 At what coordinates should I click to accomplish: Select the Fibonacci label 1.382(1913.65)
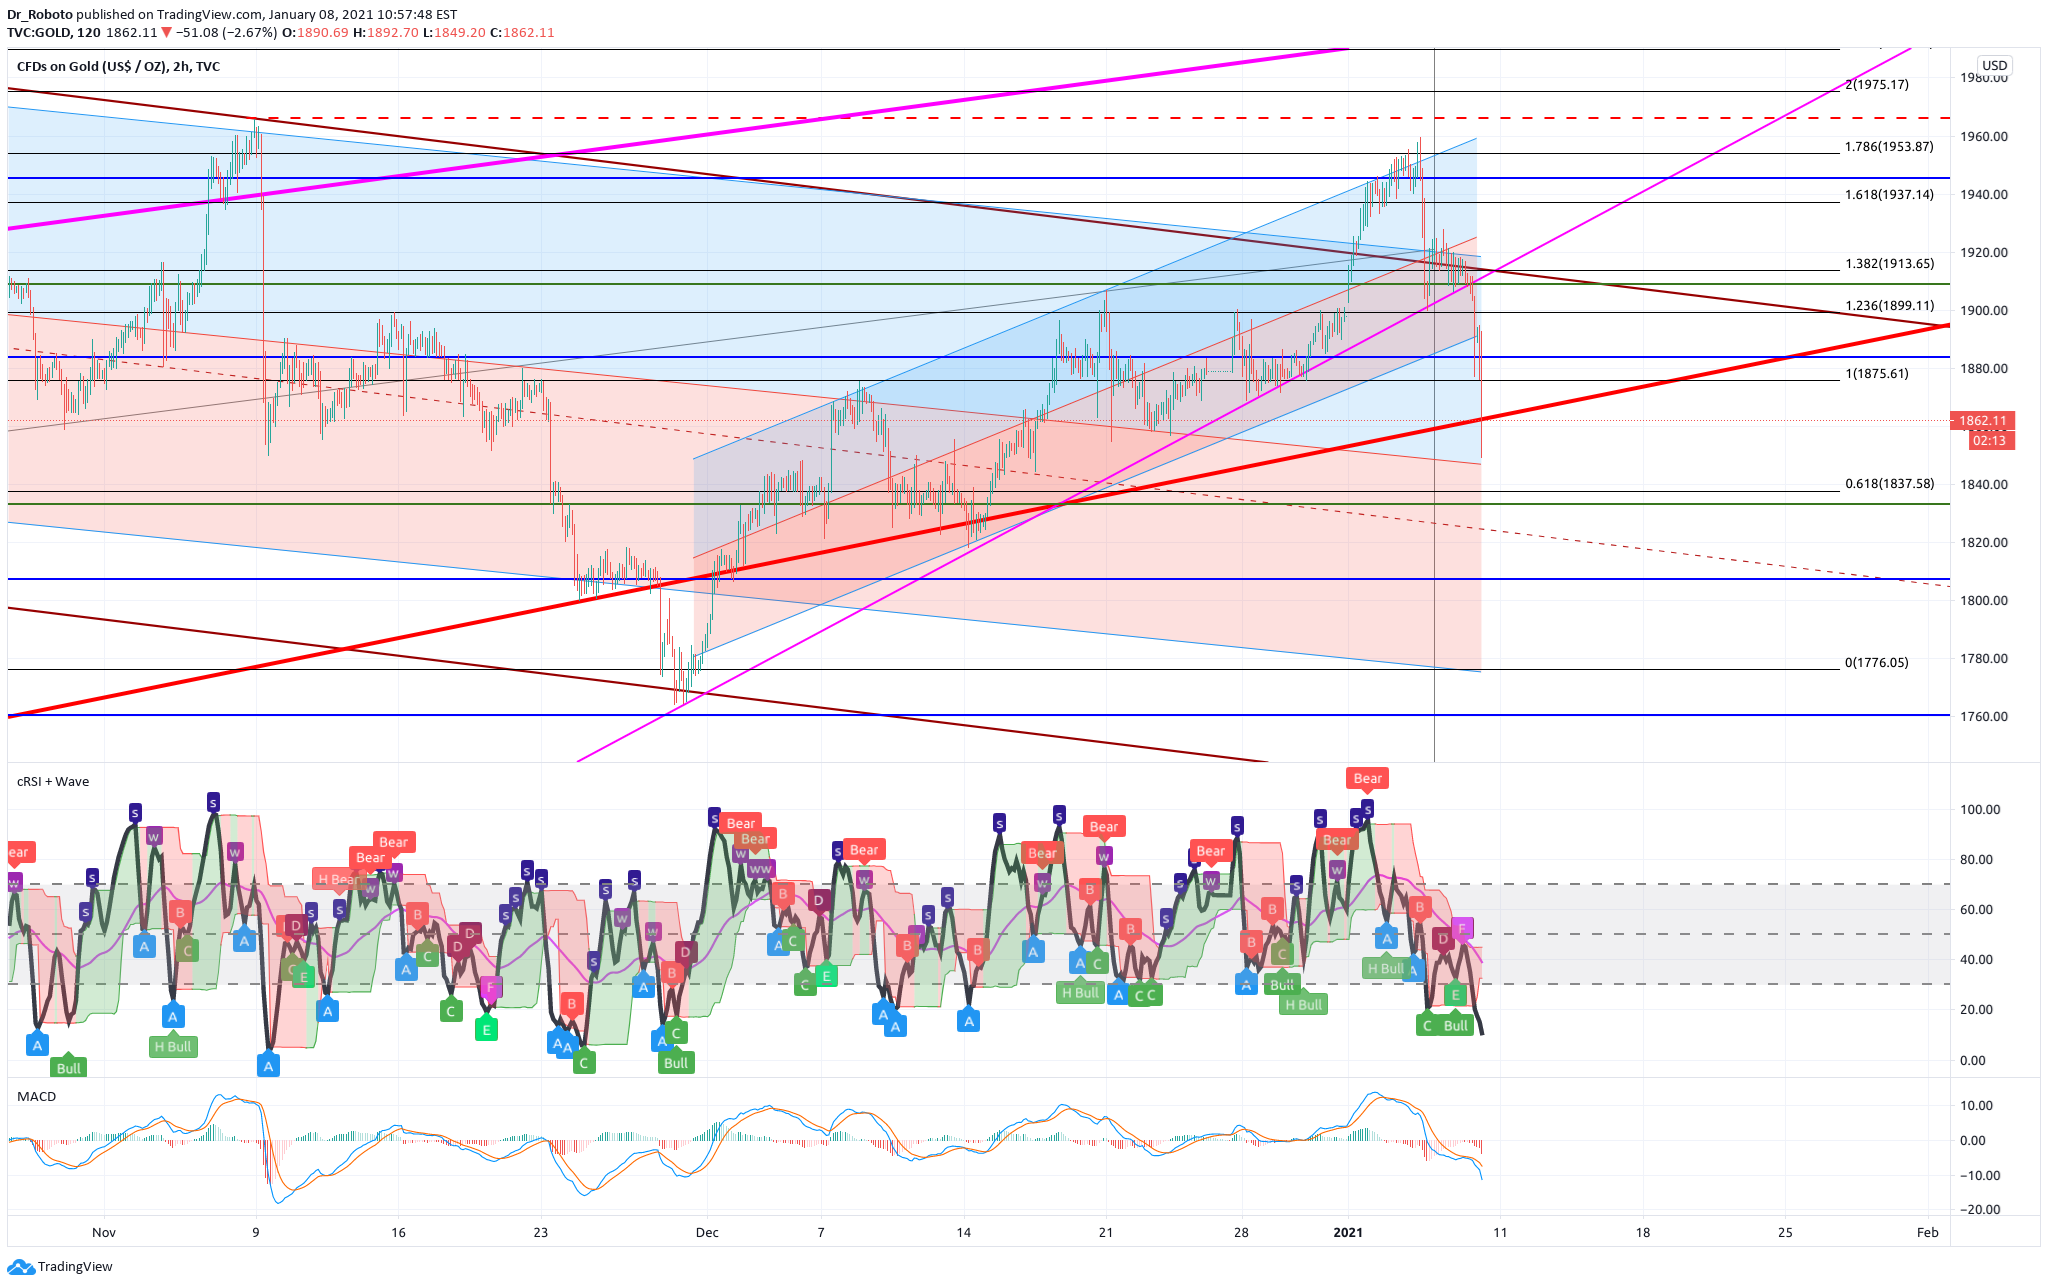pyautogui.click(x=1889, y=264)
